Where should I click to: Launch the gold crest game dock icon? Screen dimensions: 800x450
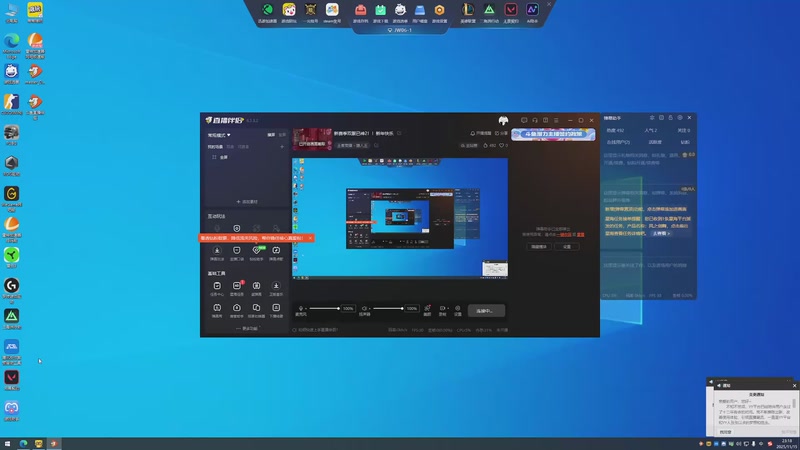click(x=310, y=10)
